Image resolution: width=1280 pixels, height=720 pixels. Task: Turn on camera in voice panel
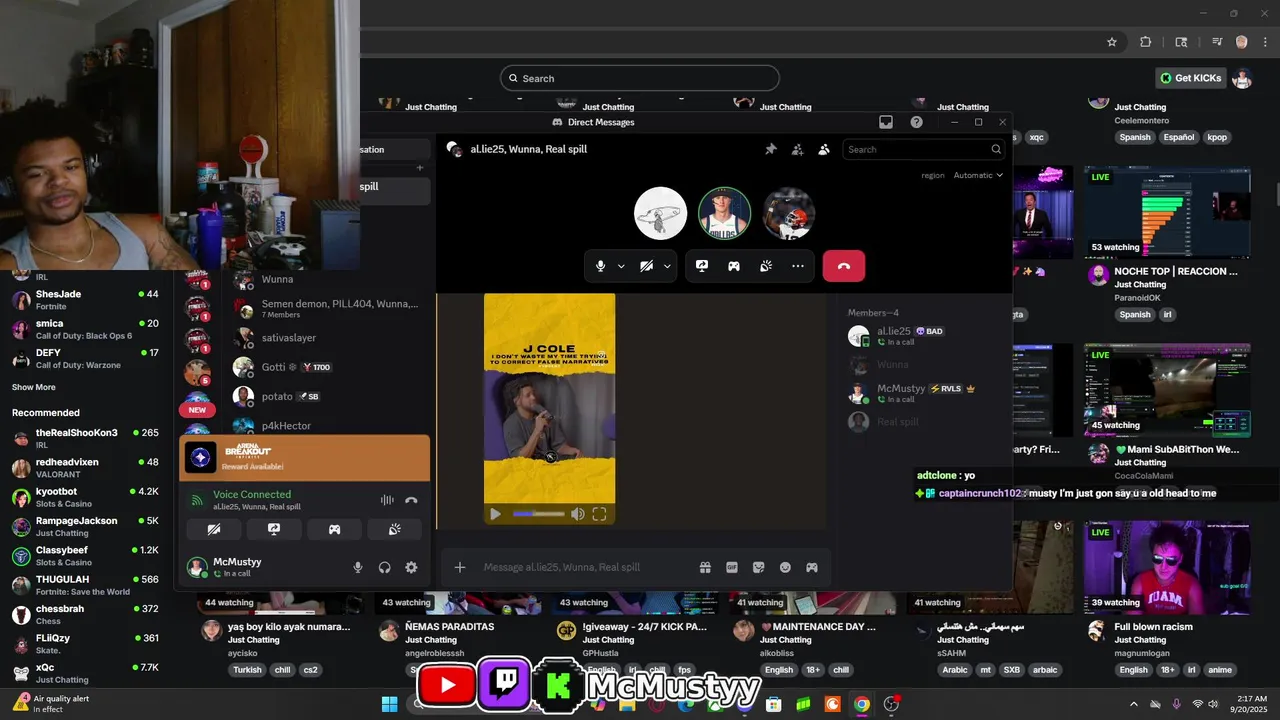213,529
